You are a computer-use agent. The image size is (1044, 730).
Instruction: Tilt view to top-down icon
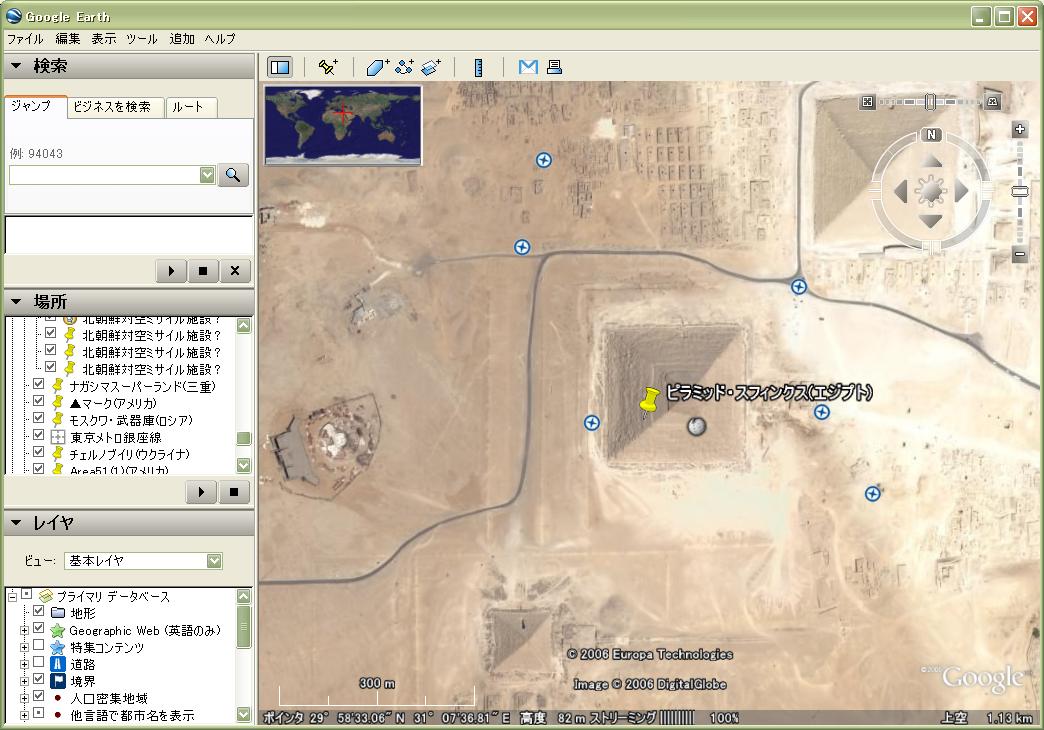(x=867, y=102)
